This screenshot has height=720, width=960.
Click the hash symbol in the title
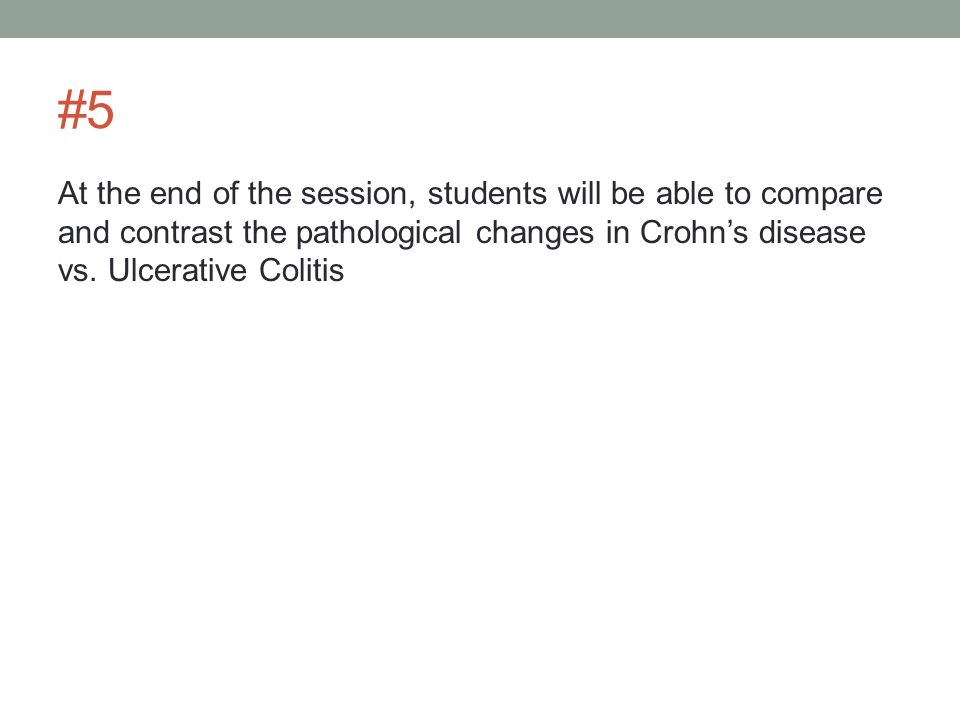point(72,110)
